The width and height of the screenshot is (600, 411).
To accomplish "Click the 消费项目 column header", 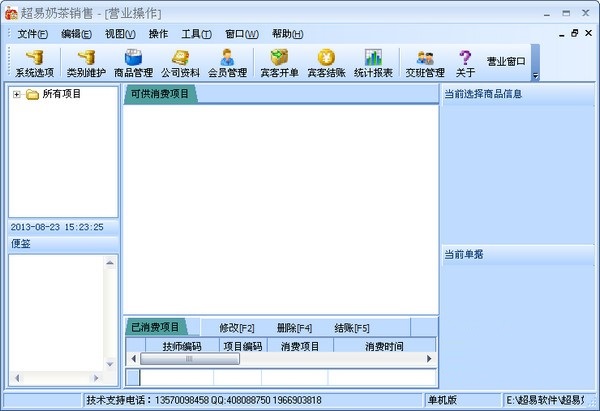I will click(300, 346).
